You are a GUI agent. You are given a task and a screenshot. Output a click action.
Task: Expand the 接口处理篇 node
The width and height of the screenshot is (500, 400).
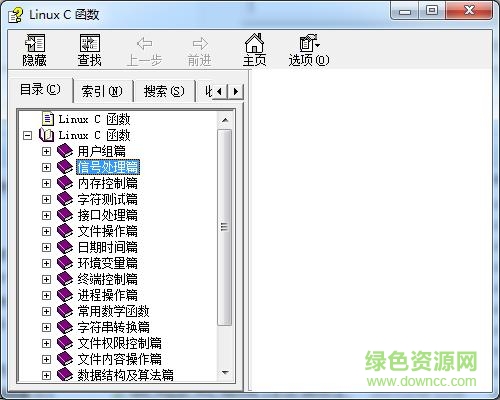tap(46, 215)
